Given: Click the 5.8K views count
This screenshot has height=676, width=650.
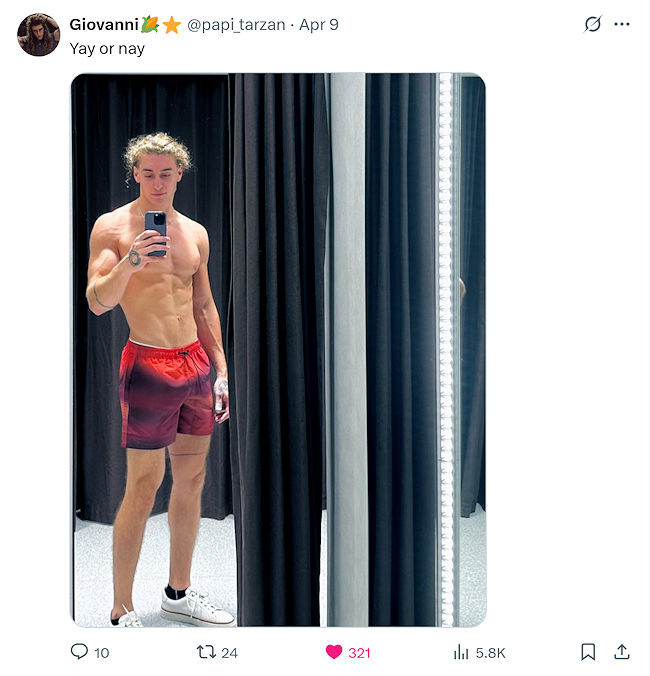Looking at the screenshot, I should 491,653.
